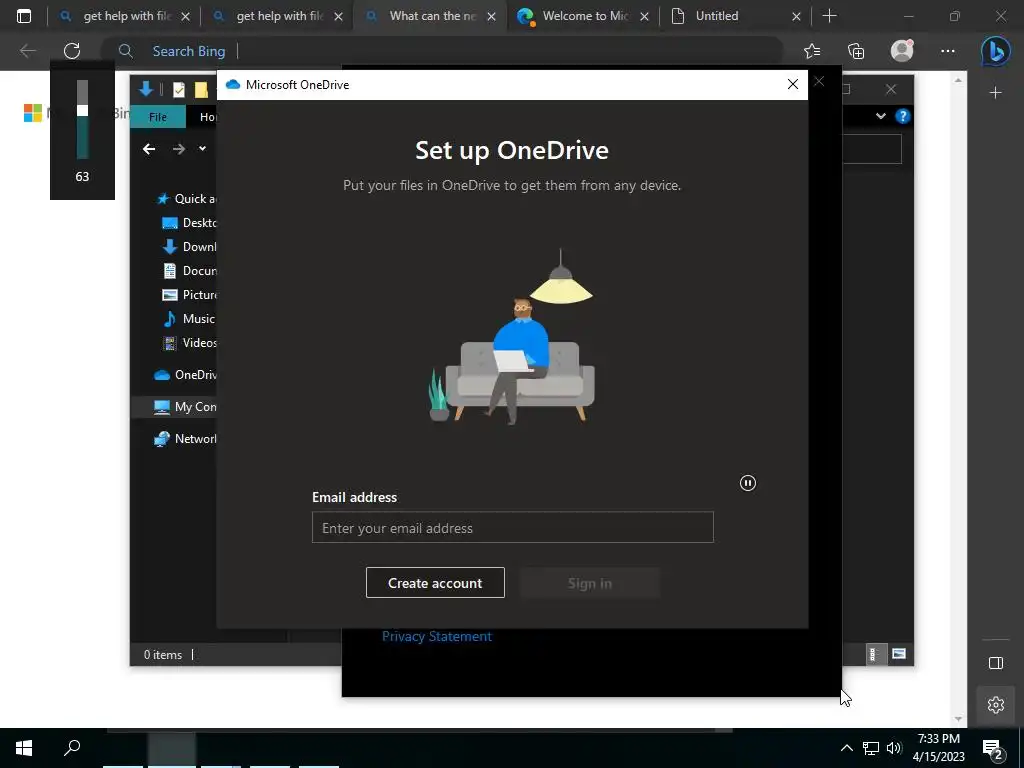Open Edge Collections icon

[x=856, y=51]
